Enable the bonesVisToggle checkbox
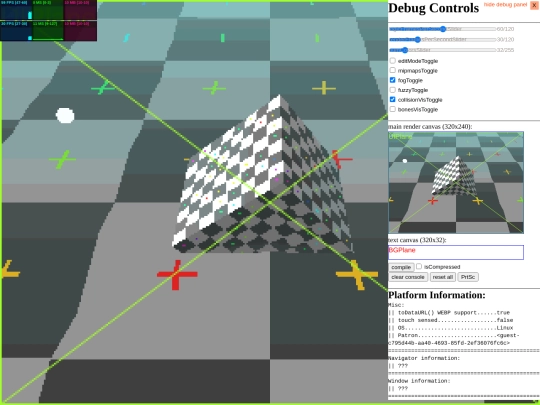 point(393,109)
